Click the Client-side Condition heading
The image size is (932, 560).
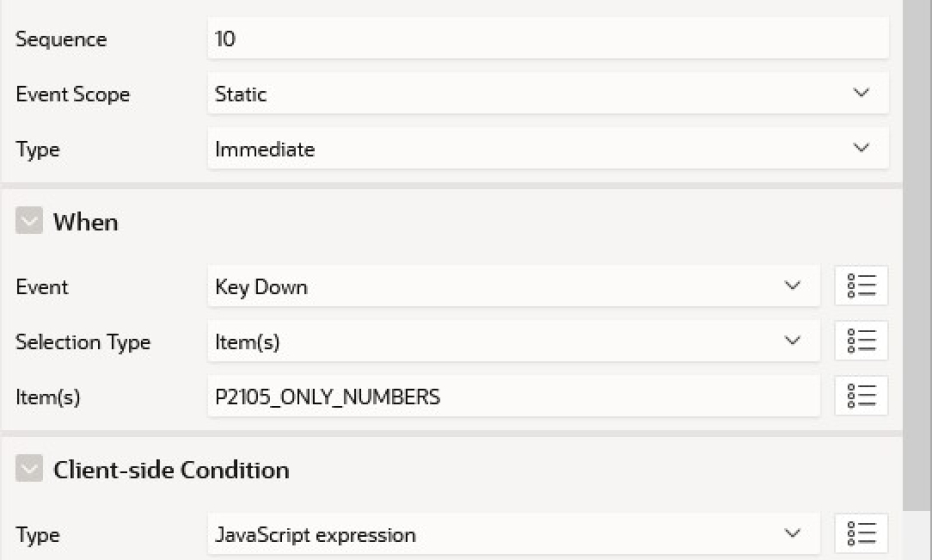(x=171, y=469)
